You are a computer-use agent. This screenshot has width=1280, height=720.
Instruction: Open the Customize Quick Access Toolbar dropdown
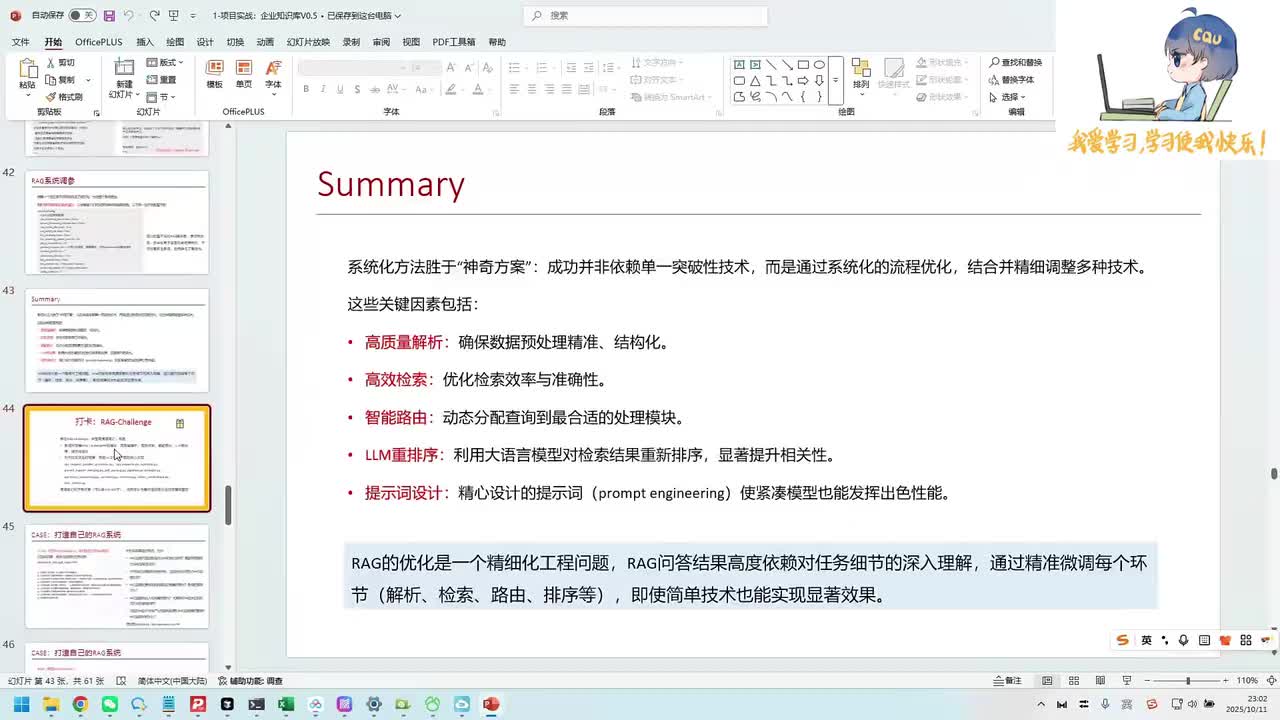coord(195,16)
